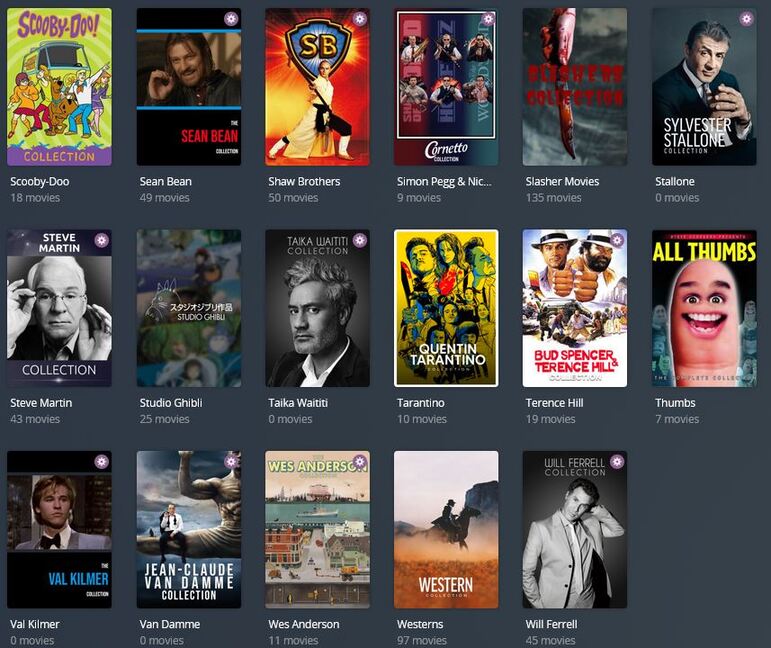
Task: Click the Terence Hill title link
Action: (554, 403)
